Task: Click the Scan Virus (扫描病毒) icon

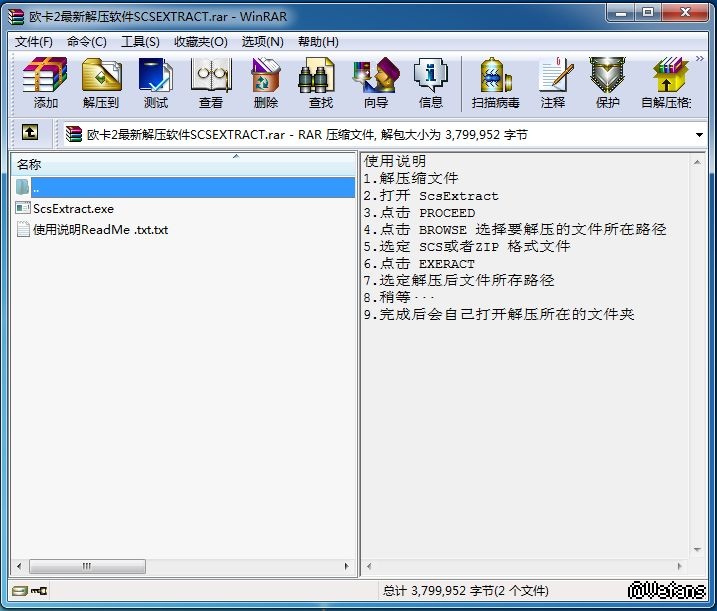Action: coord(496,83)
